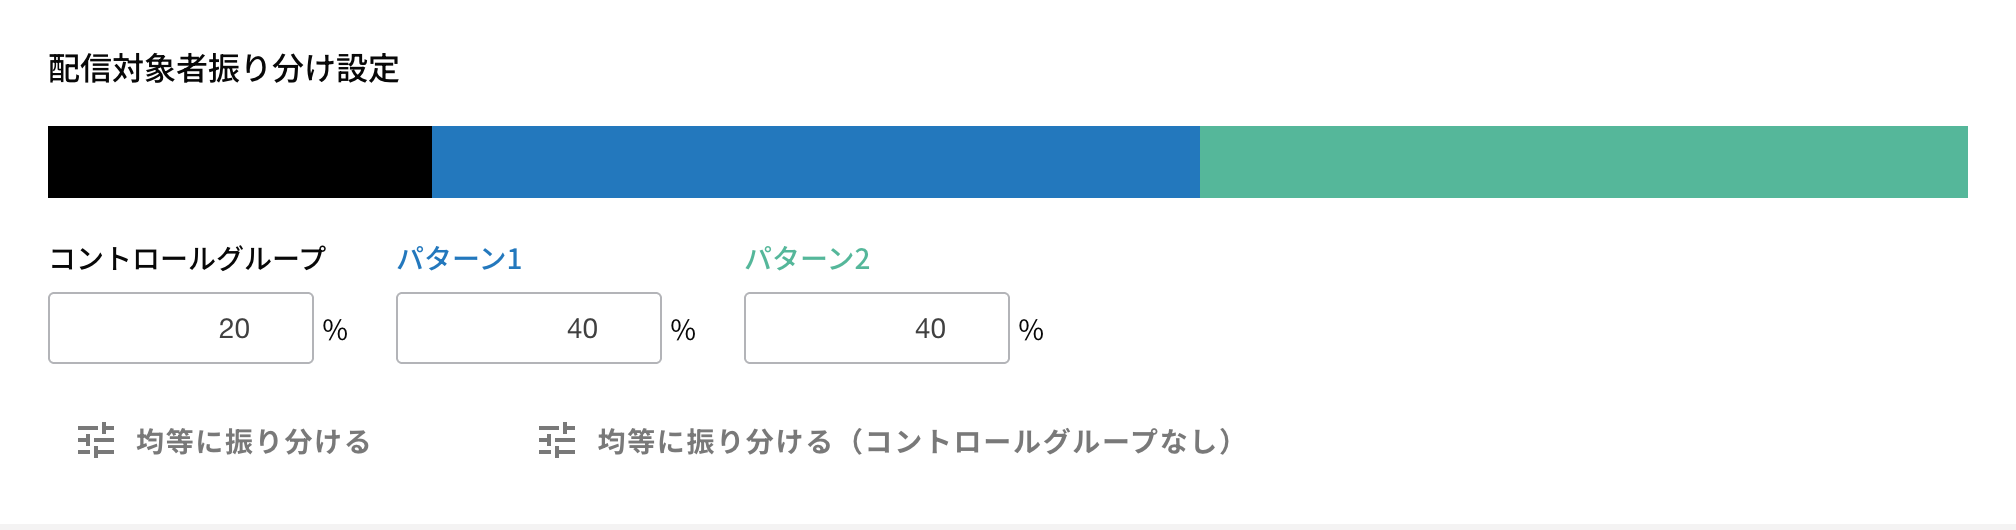Click the black control group bar segment
The width and height of the screenshot is (2016, 530).
pos(240,162)
